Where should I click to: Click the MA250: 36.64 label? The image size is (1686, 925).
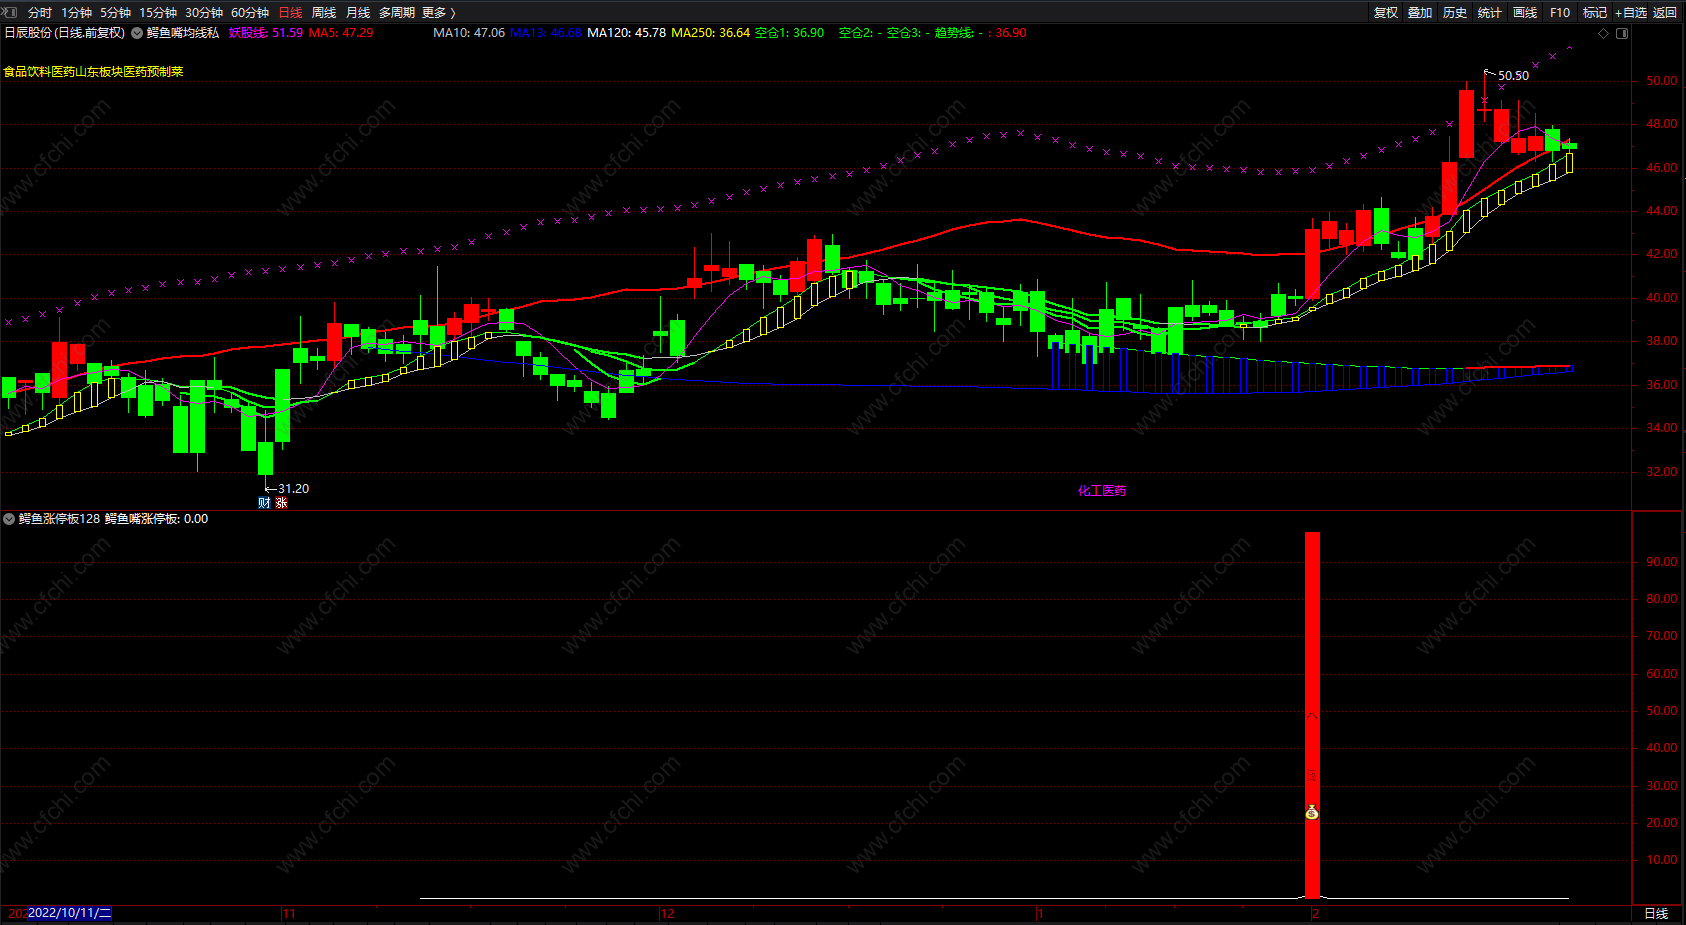tap(711, 33)
